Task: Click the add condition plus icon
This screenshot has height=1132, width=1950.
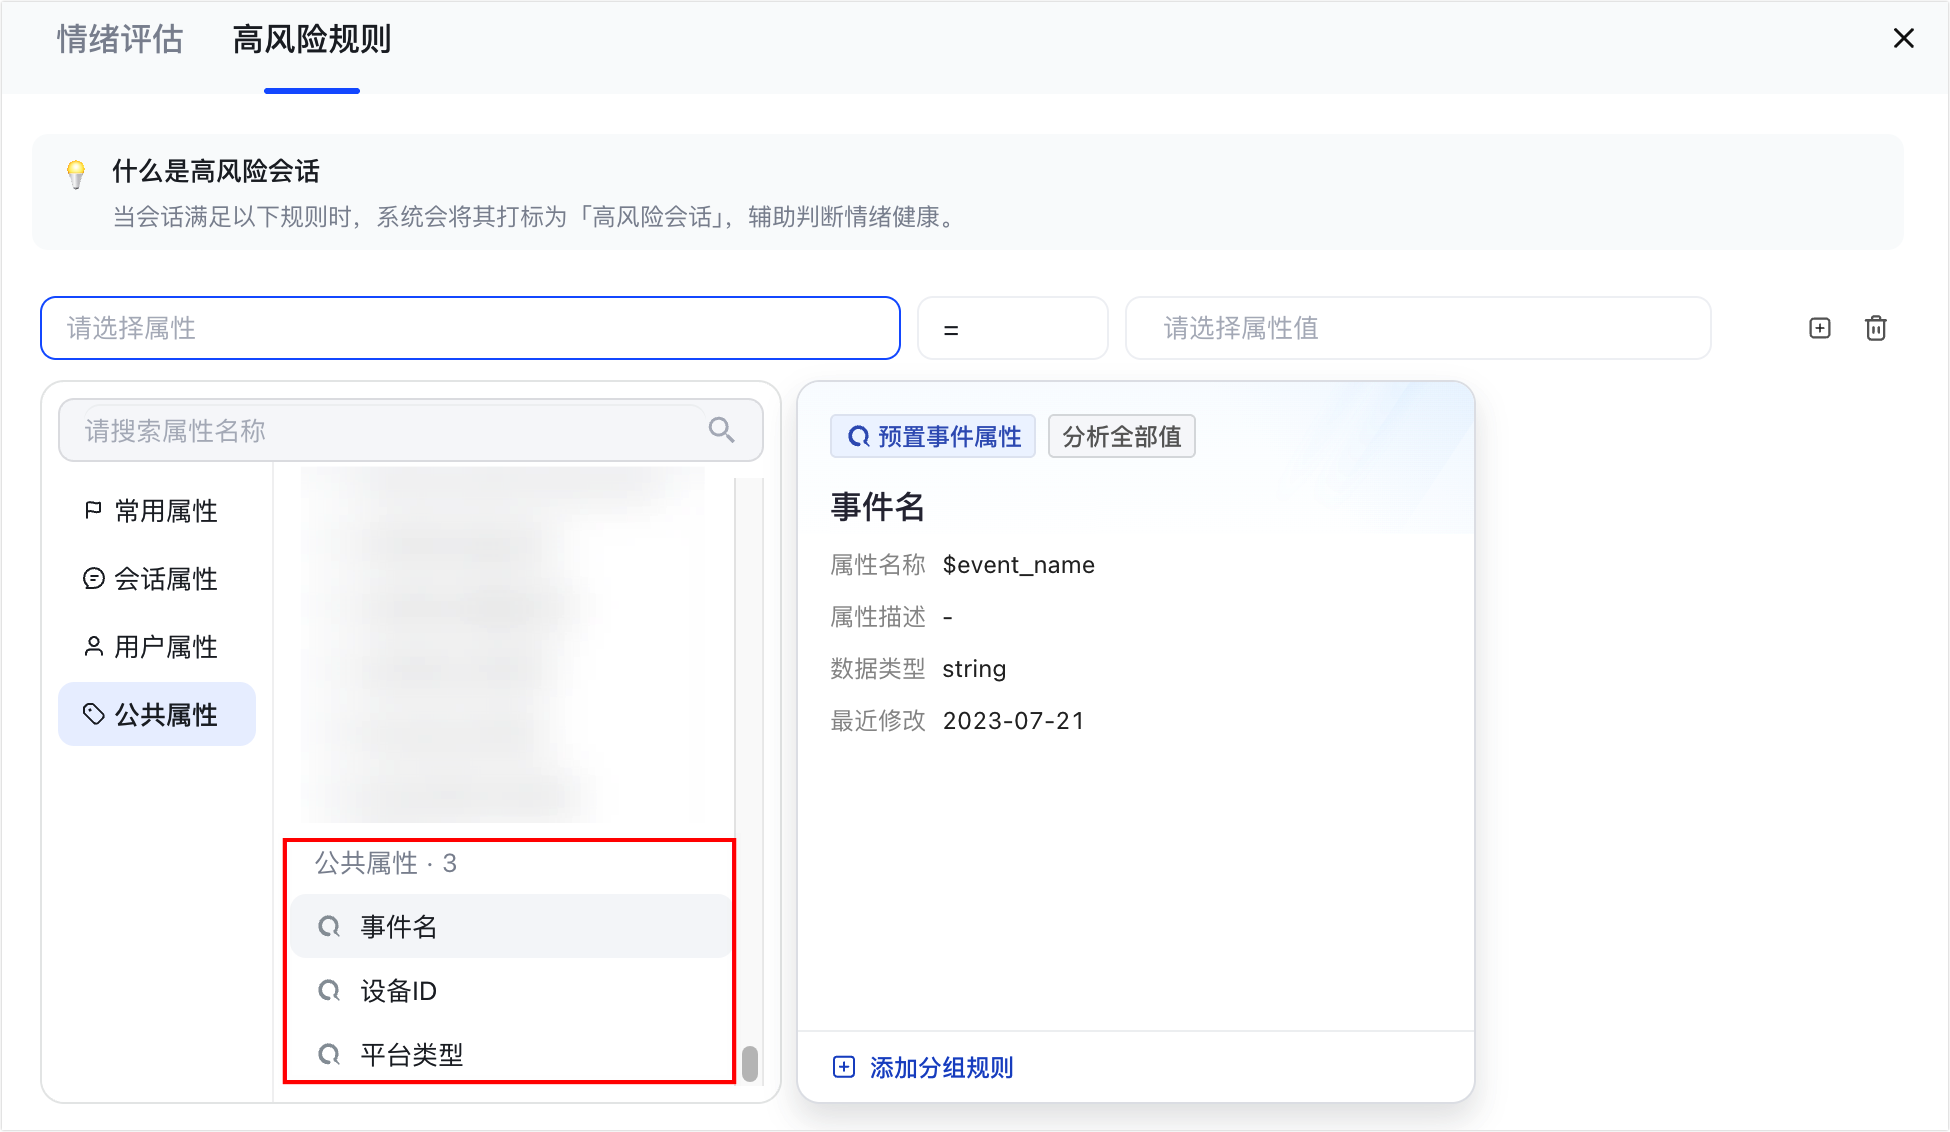Action: (x=1820, y=328)
